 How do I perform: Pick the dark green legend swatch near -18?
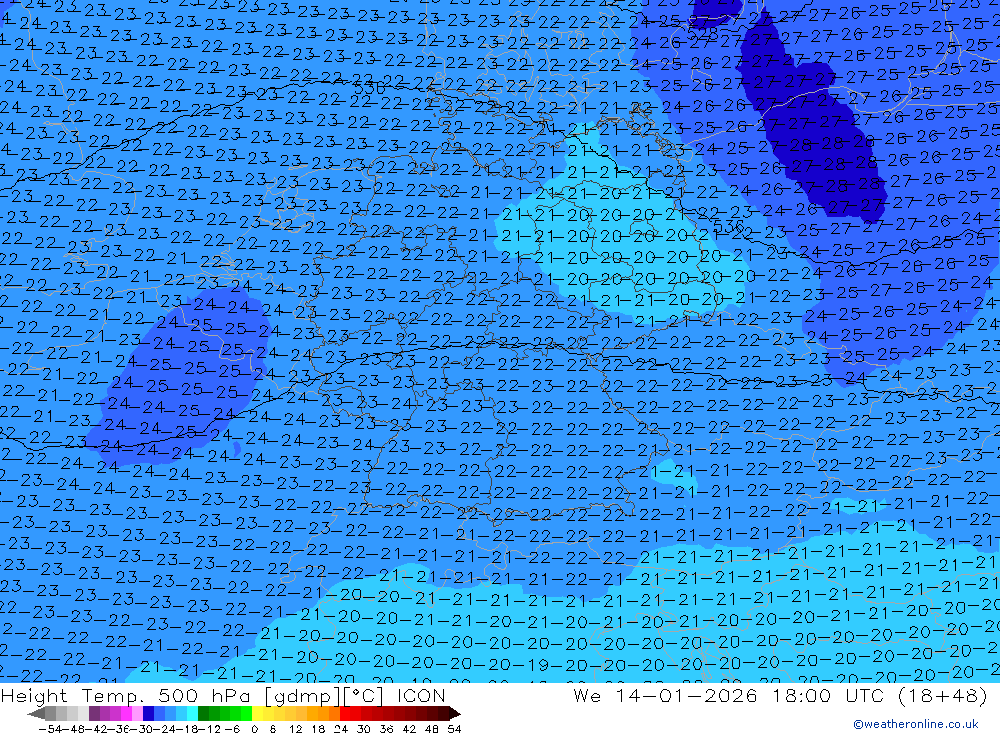click(203, 713)
